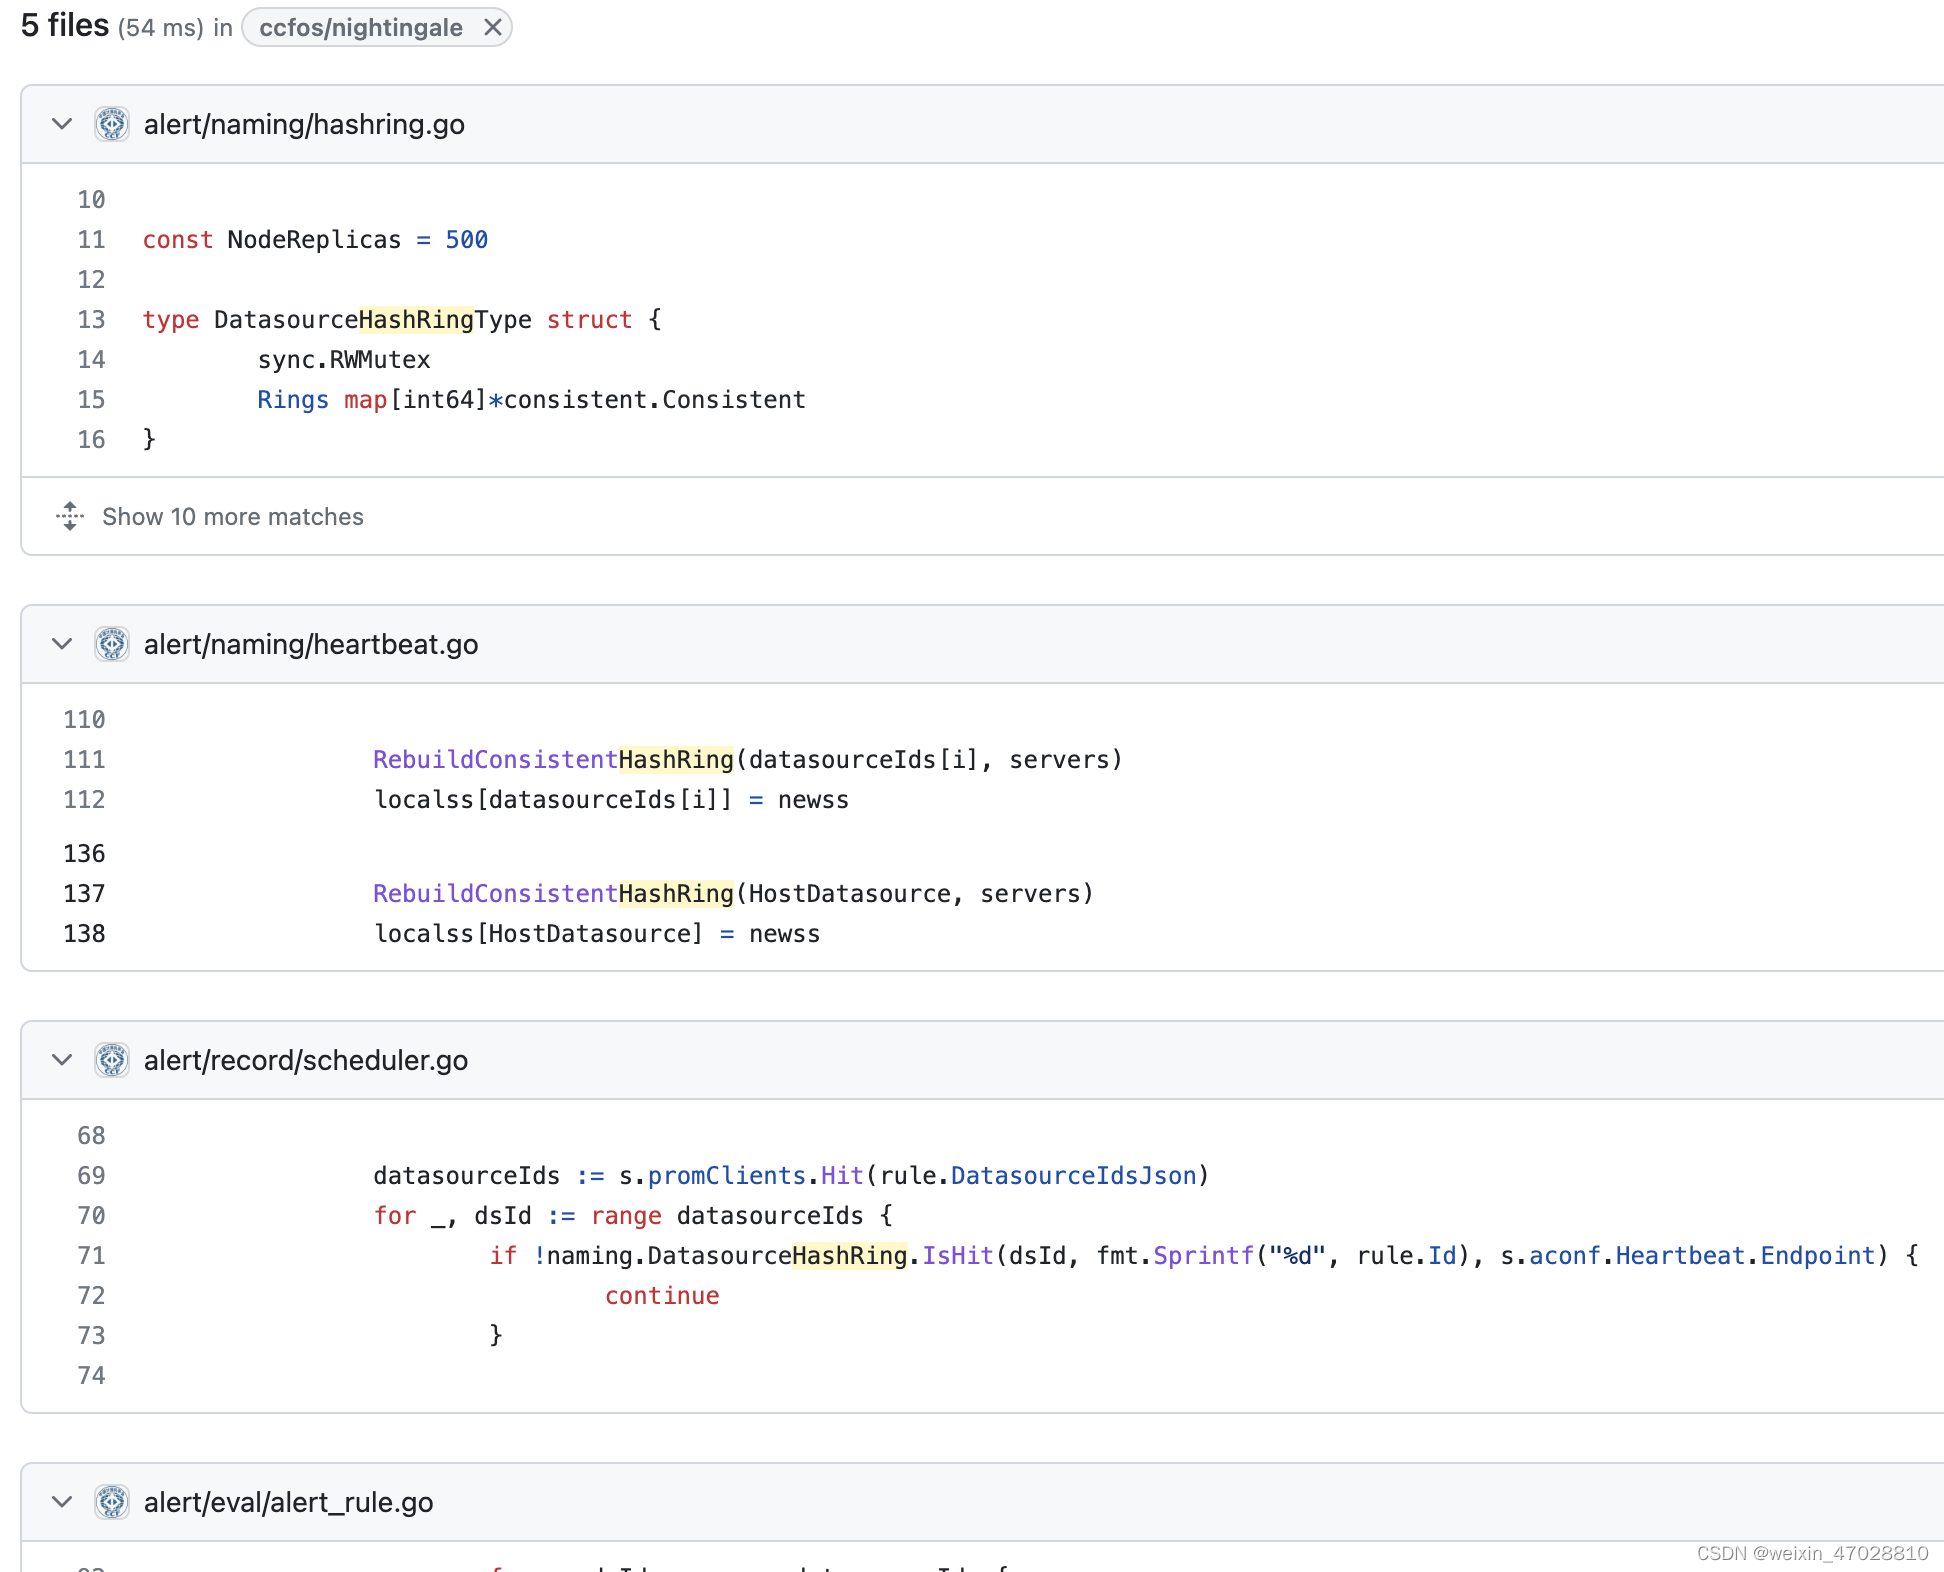Click the DatasourceHashRingType struct declaration
The image size is (1944, 1572).
[402, 320]
